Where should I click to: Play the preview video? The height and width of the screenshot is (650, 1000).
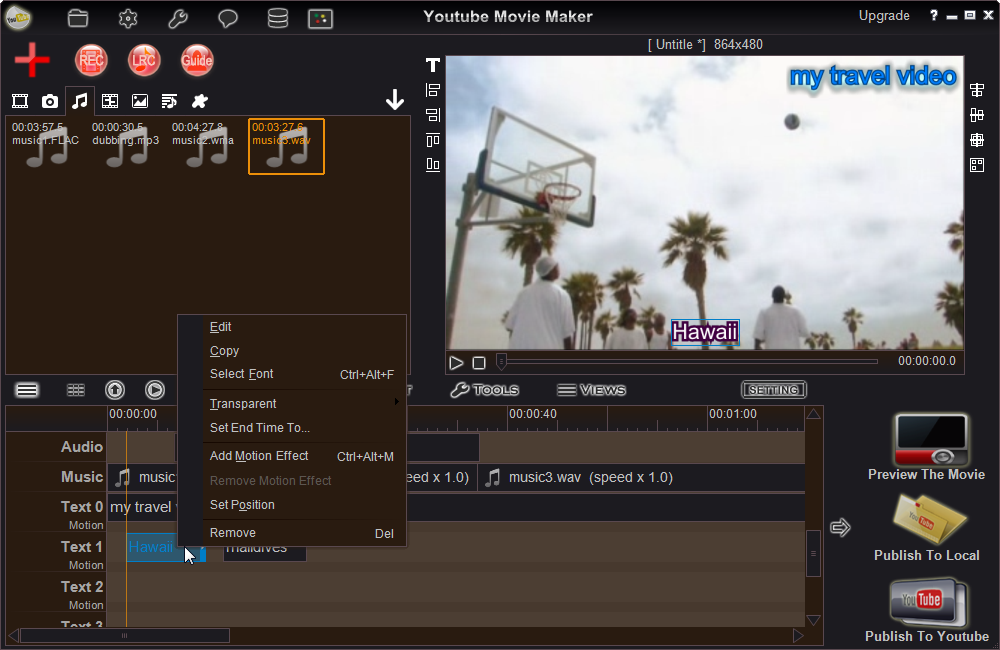coord(456,363)
